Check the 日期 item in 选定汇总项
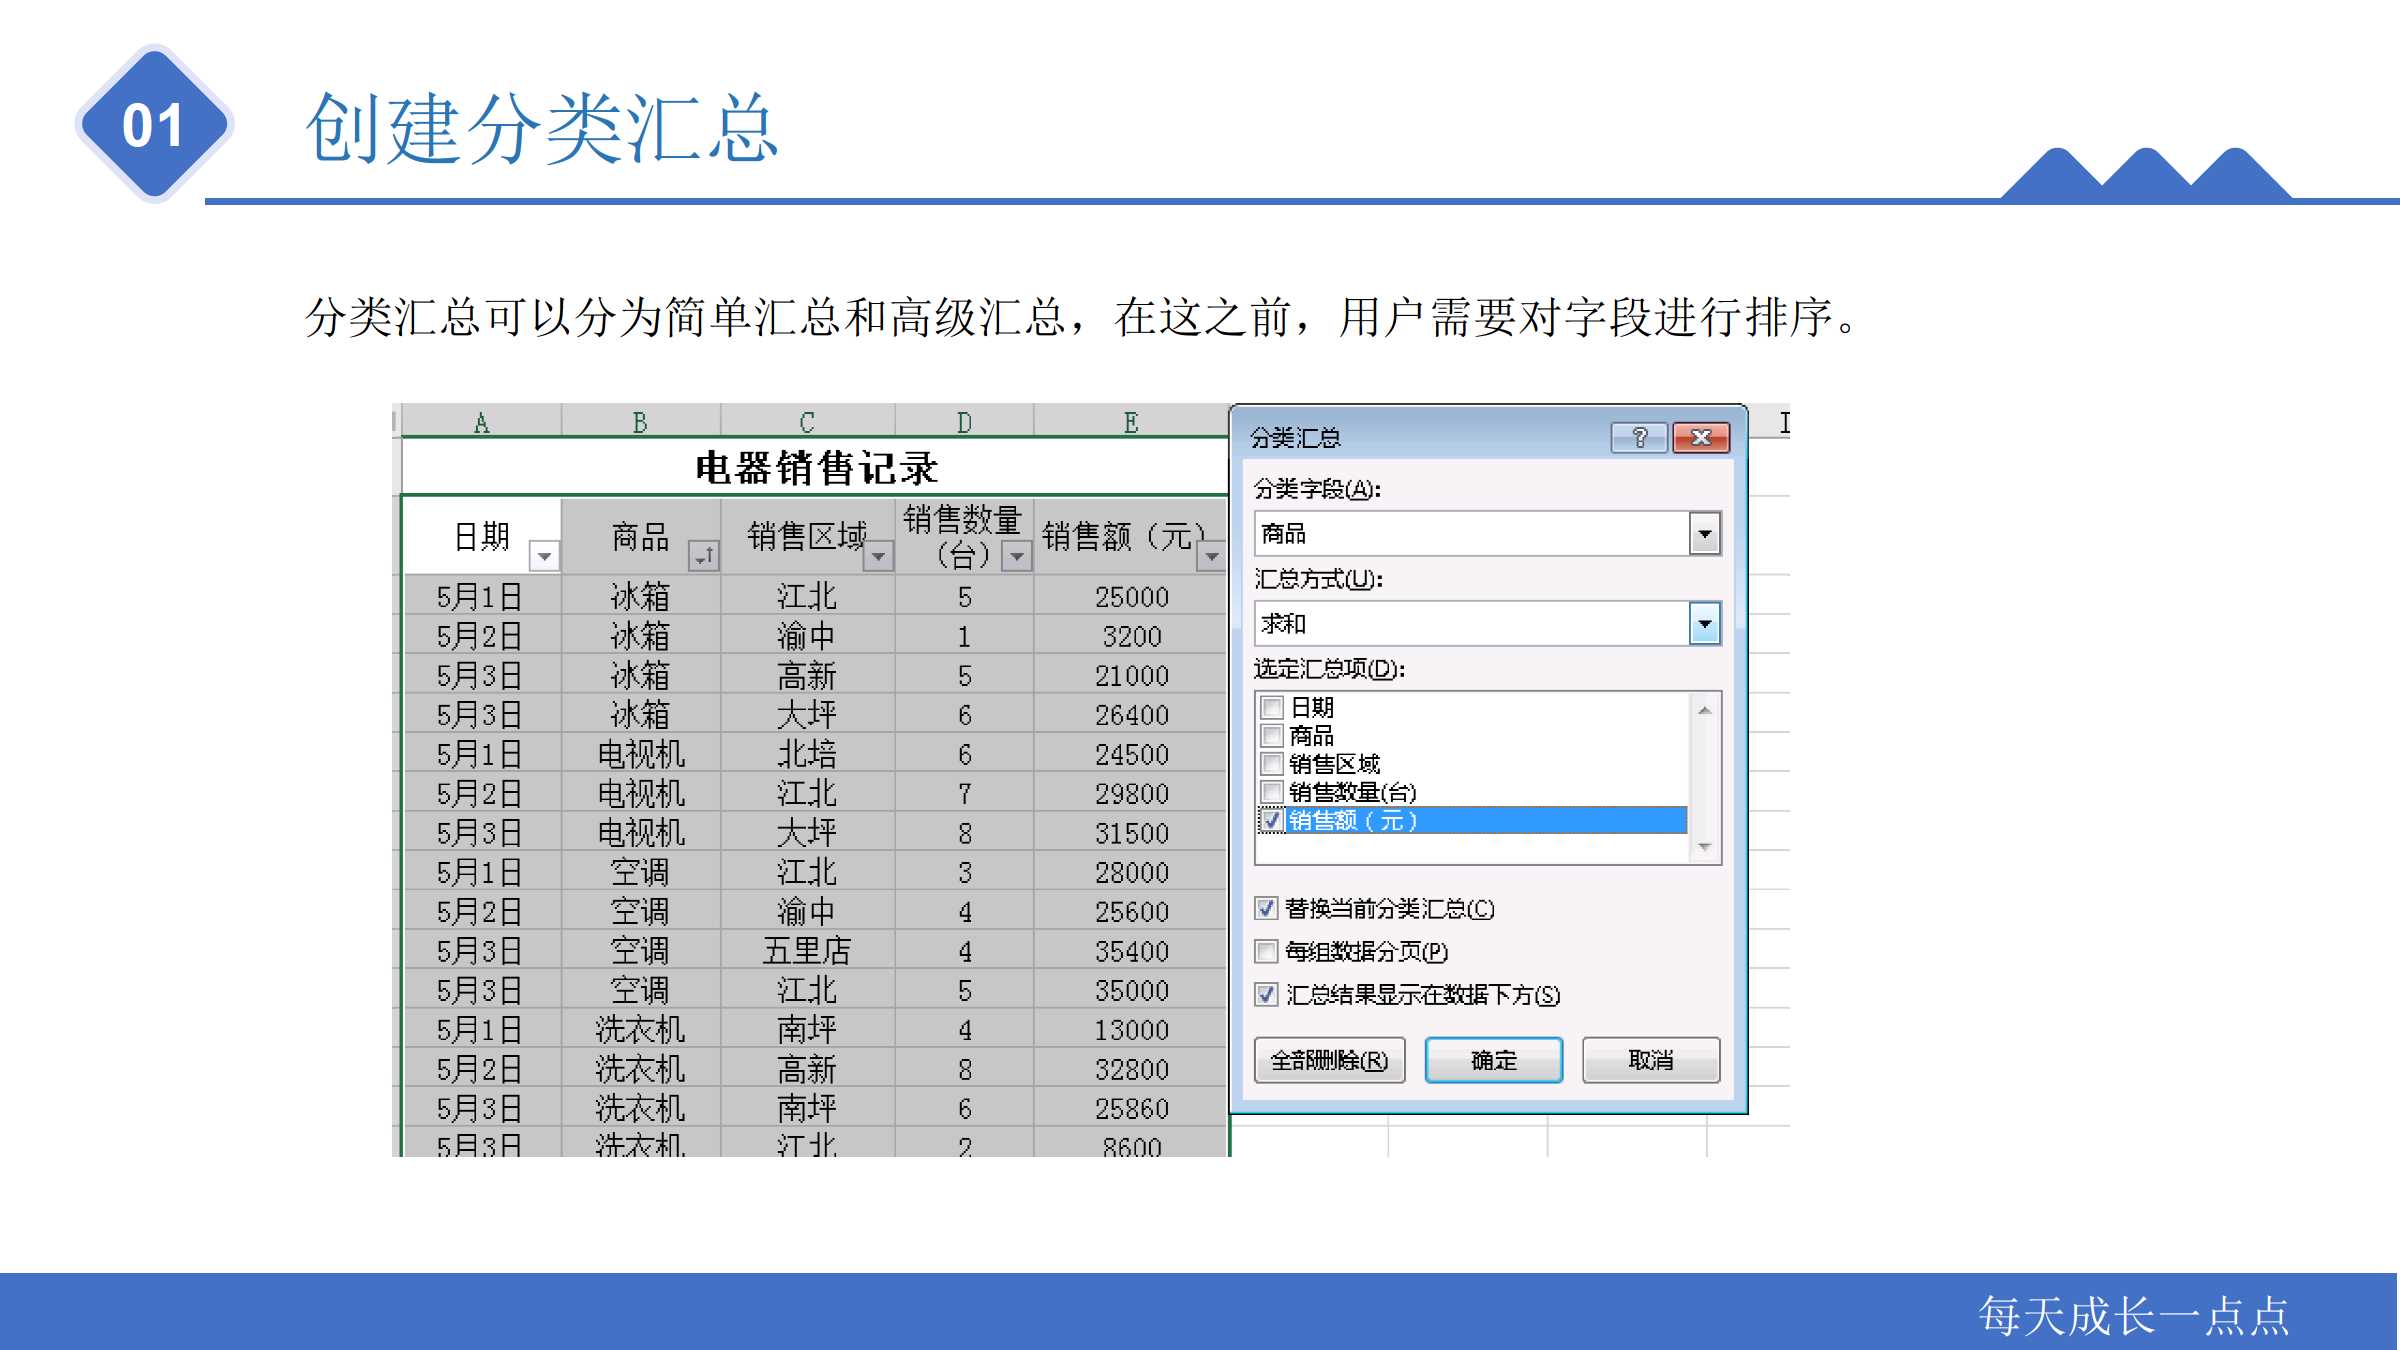 1271,707
